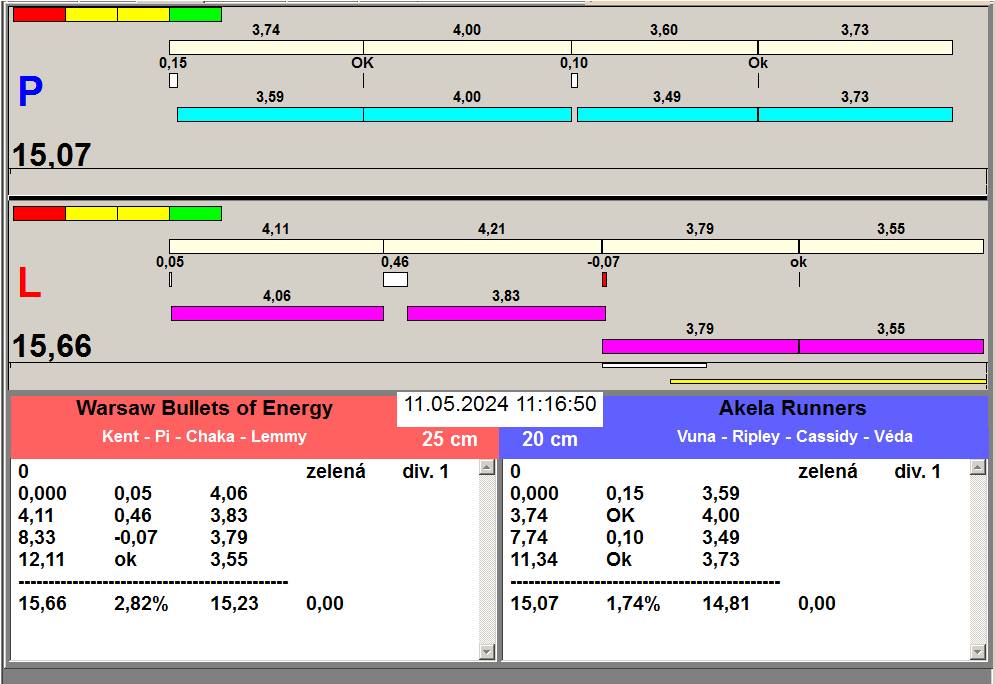Click the red -0,07 pass marker in lane L
This screenshot has width=995, height=684.
tap(604, 280)
